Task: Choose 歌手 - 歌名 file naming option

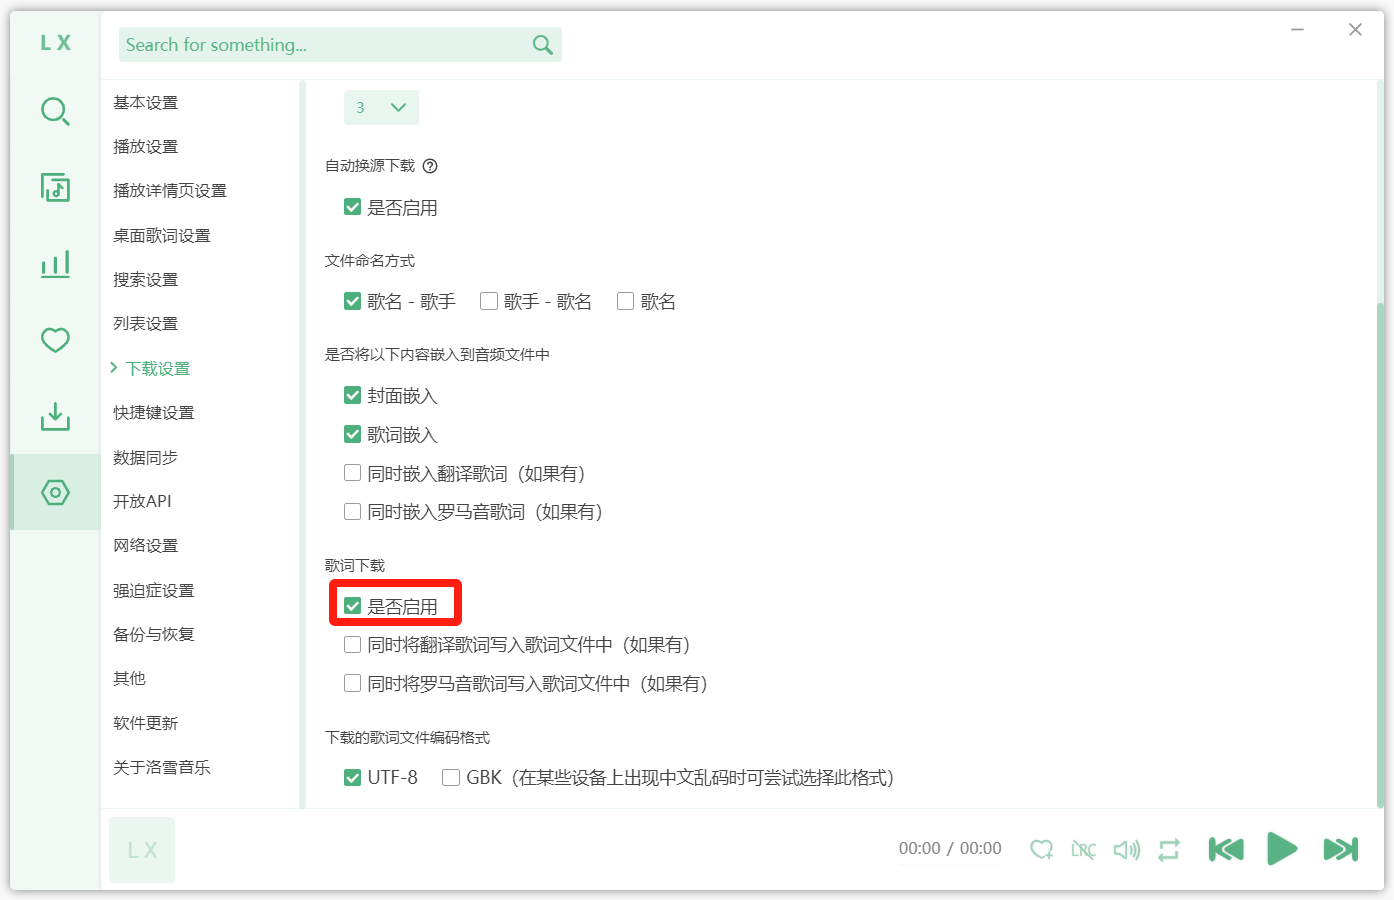Action: tap(489, 301)
